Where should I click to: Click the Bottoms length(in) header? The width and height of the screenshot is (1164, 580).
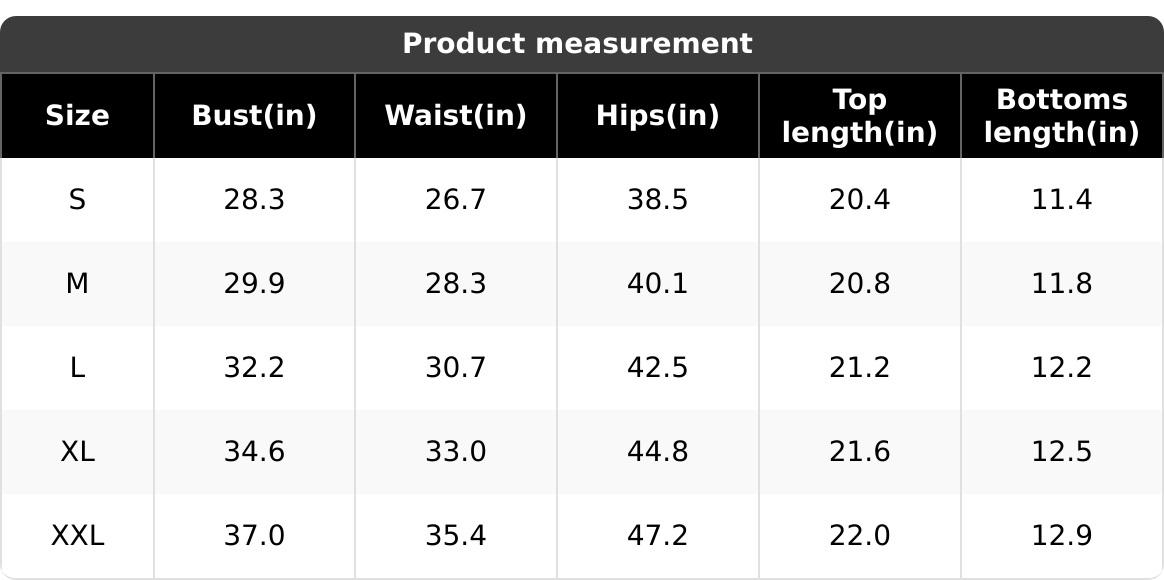click(1062, 116)
